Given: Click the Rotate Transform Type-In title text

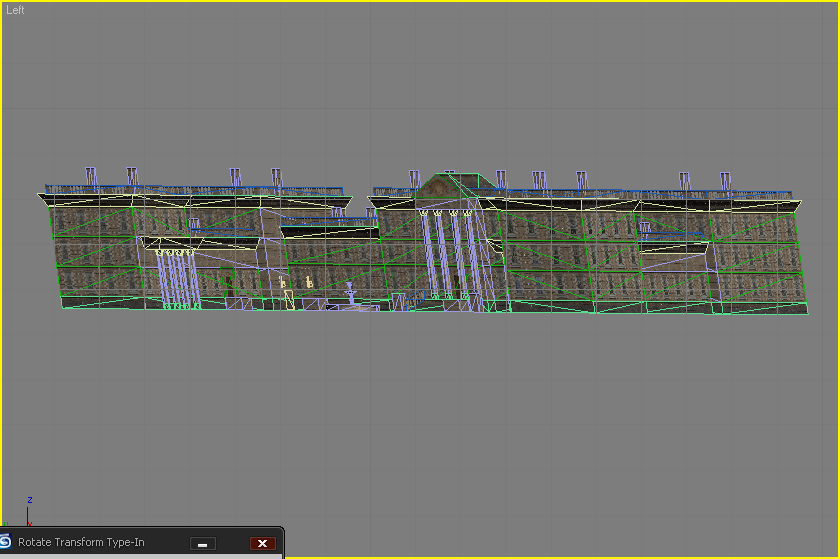Looking at the screenshot, I should pyautogui.click(x=81, y=543).
